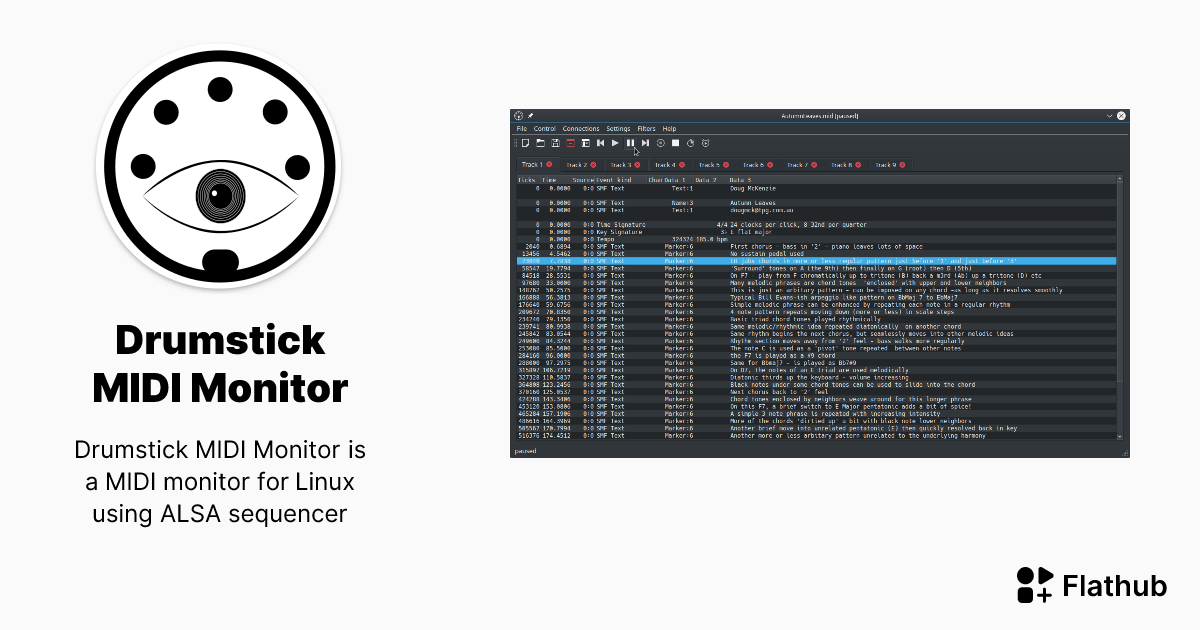This screenshot has height=630, width=1200.
Task: Expand the chevron dropdown in the titlebar
Action: (x=1108, y=115)
